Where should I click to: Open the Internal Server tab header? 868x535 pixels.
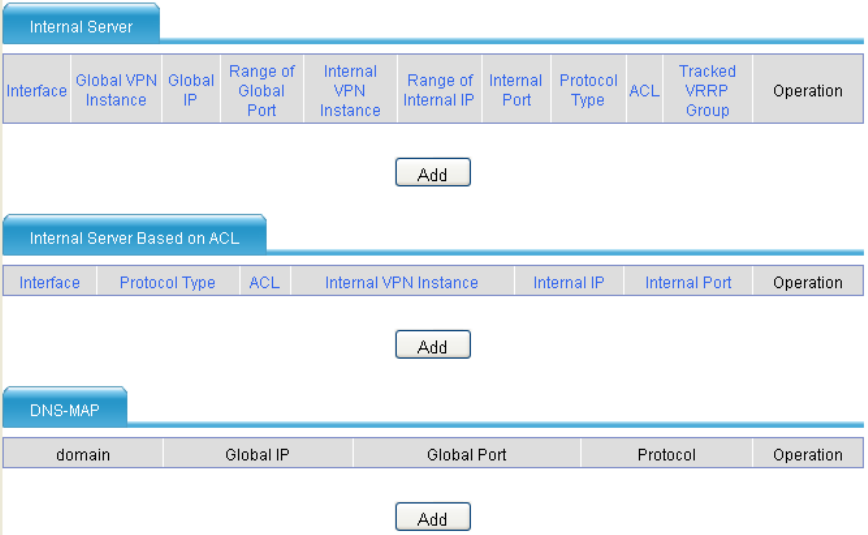click(x=81, y=25)
